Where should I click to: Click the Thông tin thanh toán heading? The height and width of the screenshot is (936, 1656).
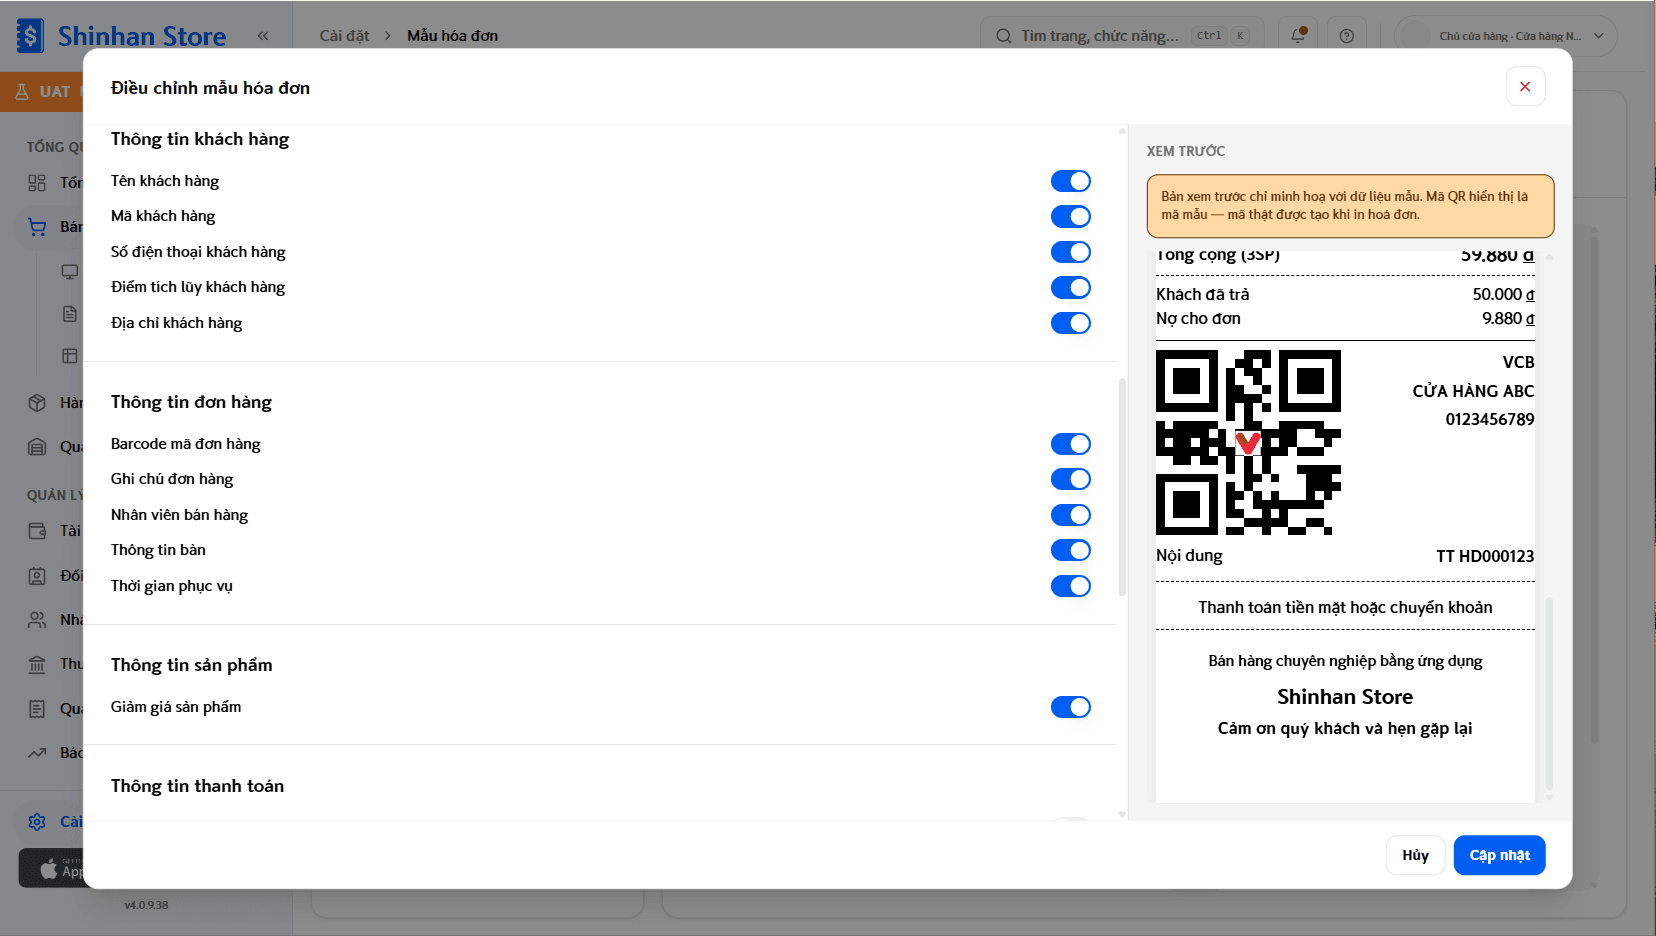click(197, 786)
